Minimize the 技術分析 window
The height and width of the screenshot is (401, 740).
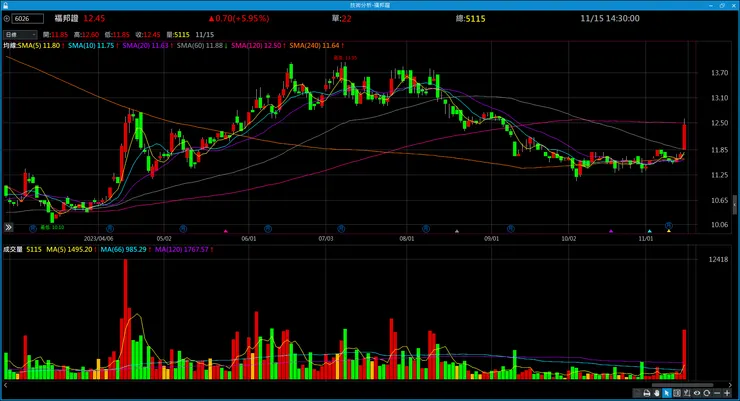point(711,5)
